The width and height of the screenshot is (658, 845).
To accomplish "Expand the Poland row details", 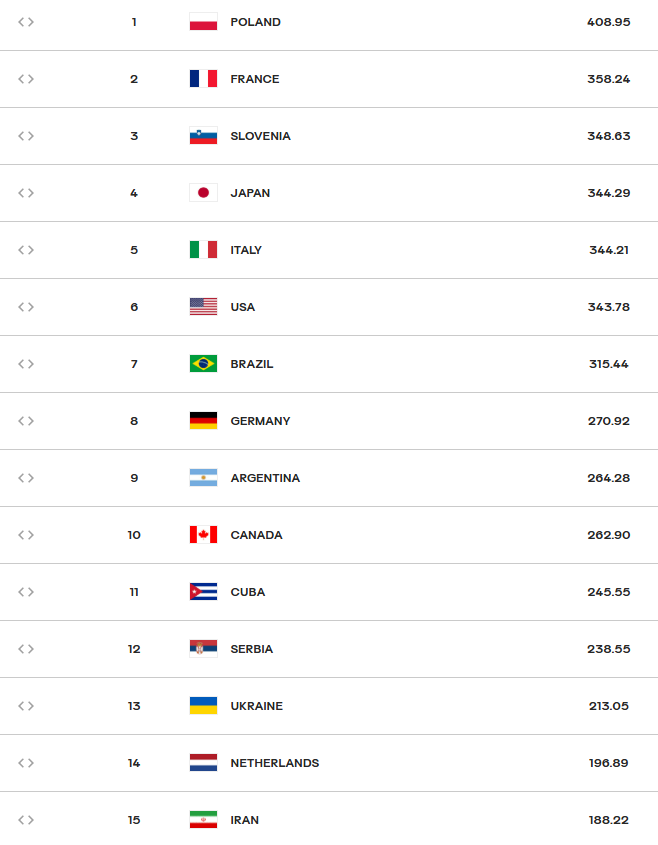I will [26, 22].
